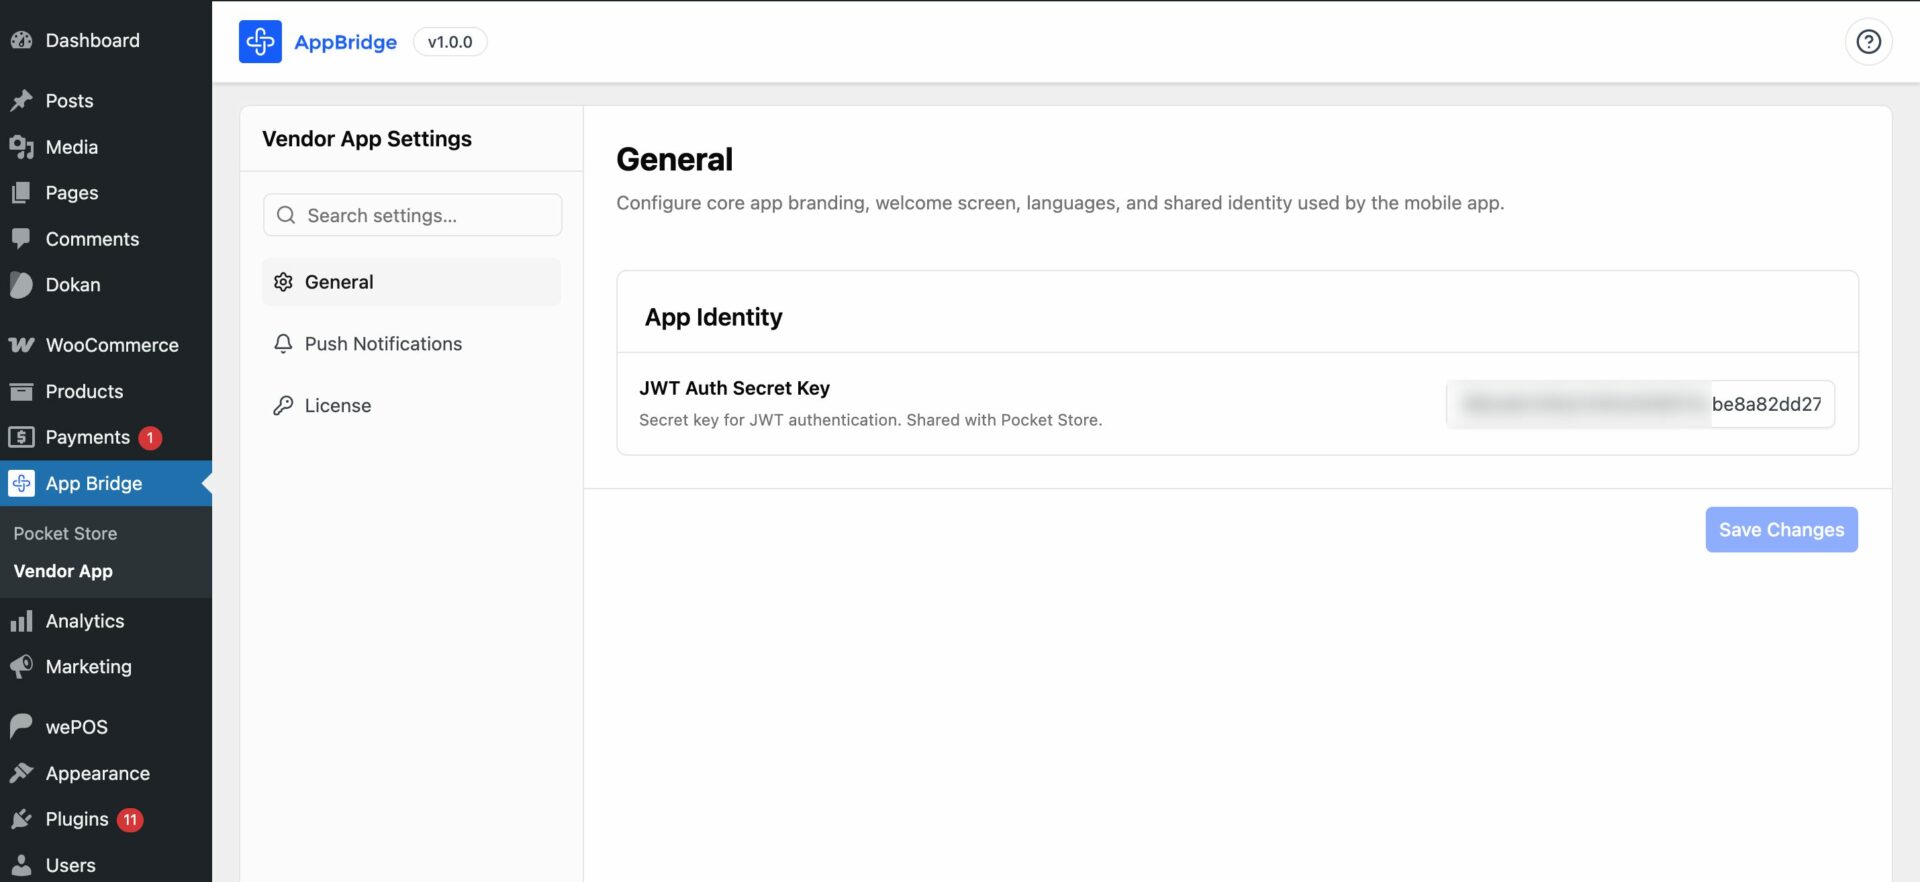
Task: Open the Users menu label
Action: tap(70, 865)
